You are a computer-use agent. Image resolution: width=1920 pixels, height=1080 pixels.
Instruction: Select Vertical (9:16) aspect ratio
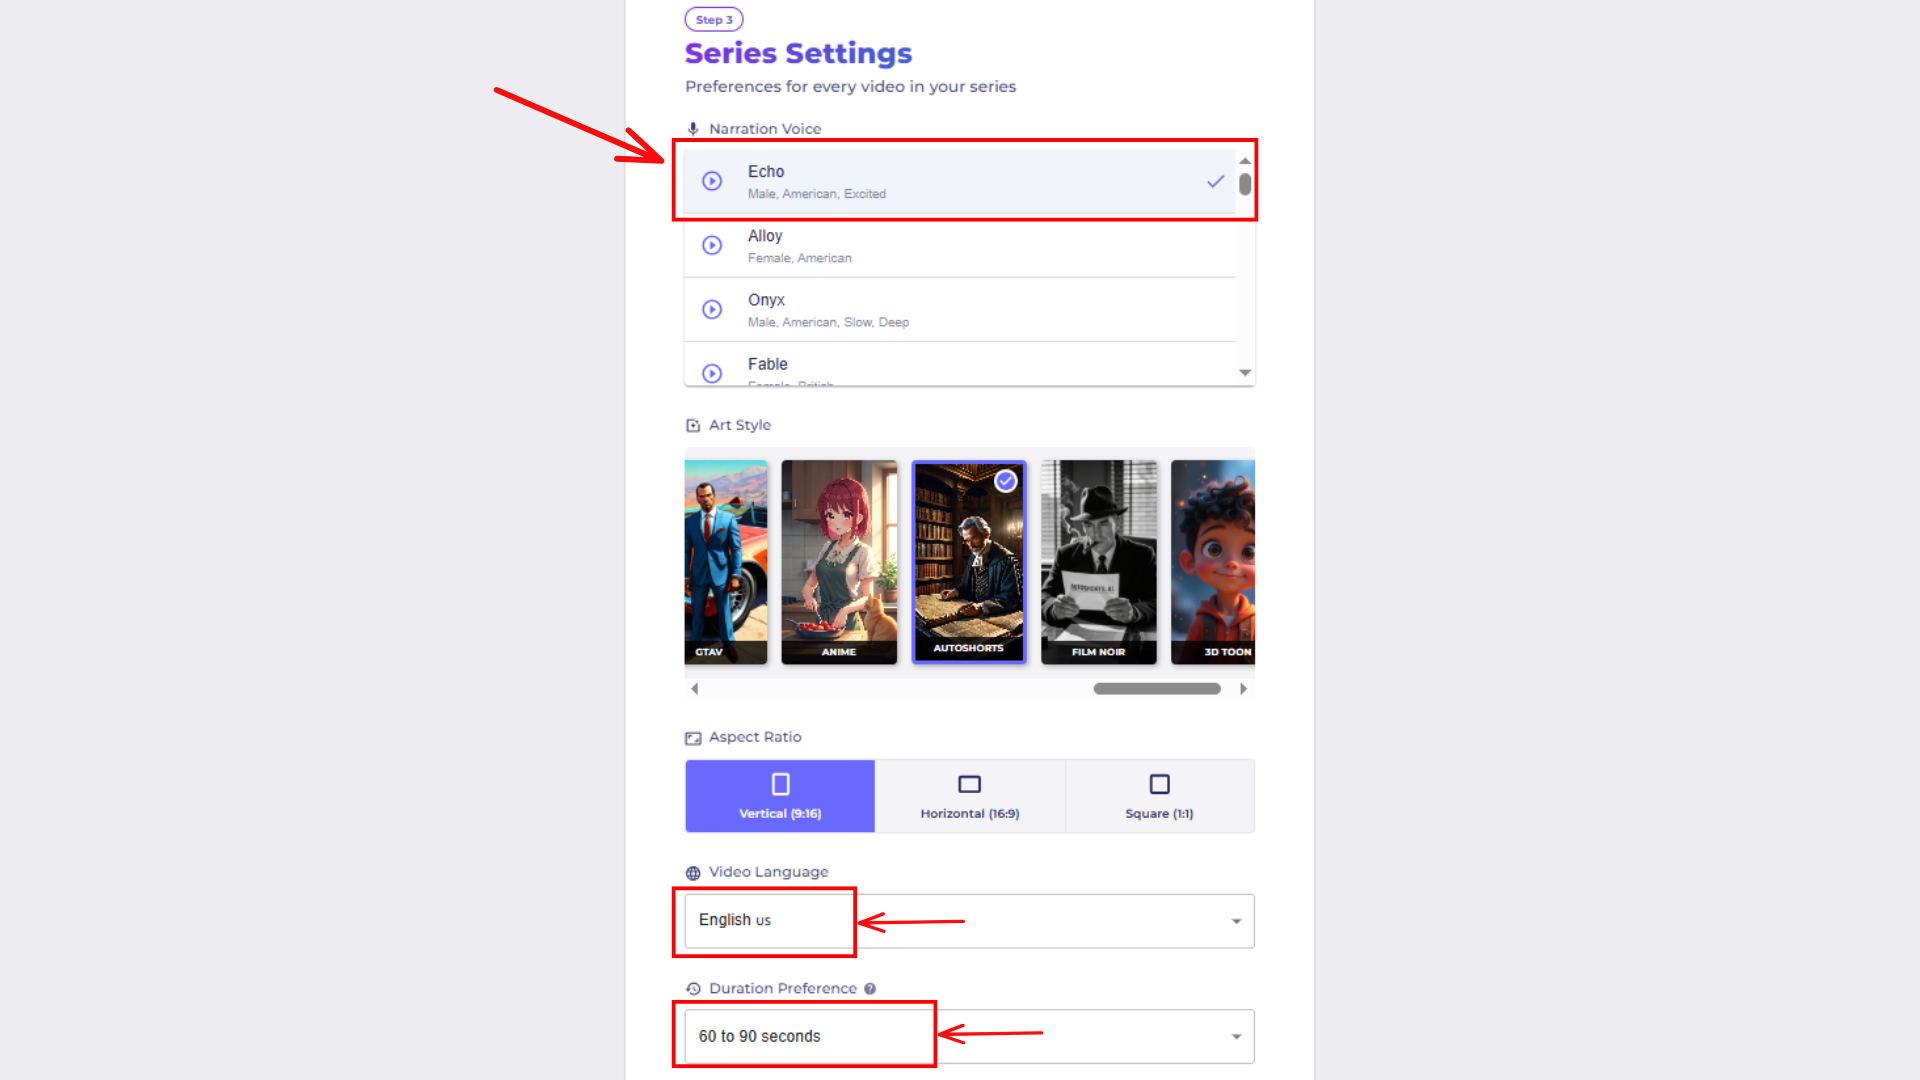tap(780, 796)
